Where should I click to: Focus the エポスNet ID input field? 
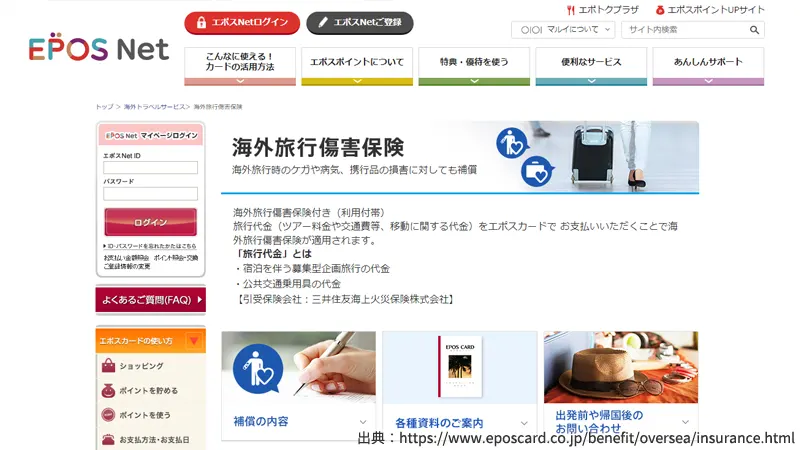click(x=151, y=167)
